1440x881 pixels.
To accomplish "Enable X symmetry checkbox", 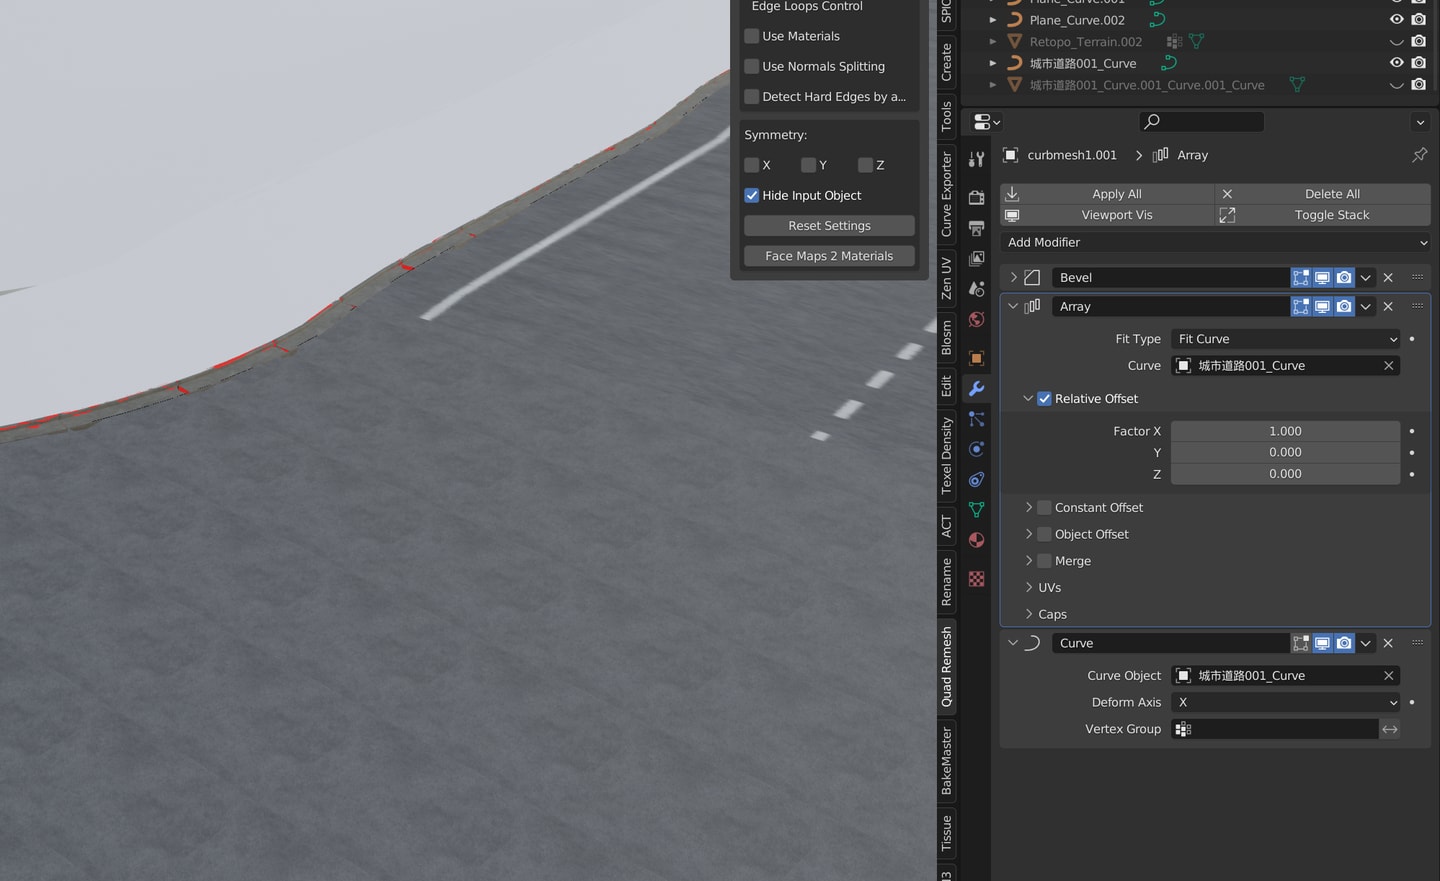I will click(x=752, y=165).
